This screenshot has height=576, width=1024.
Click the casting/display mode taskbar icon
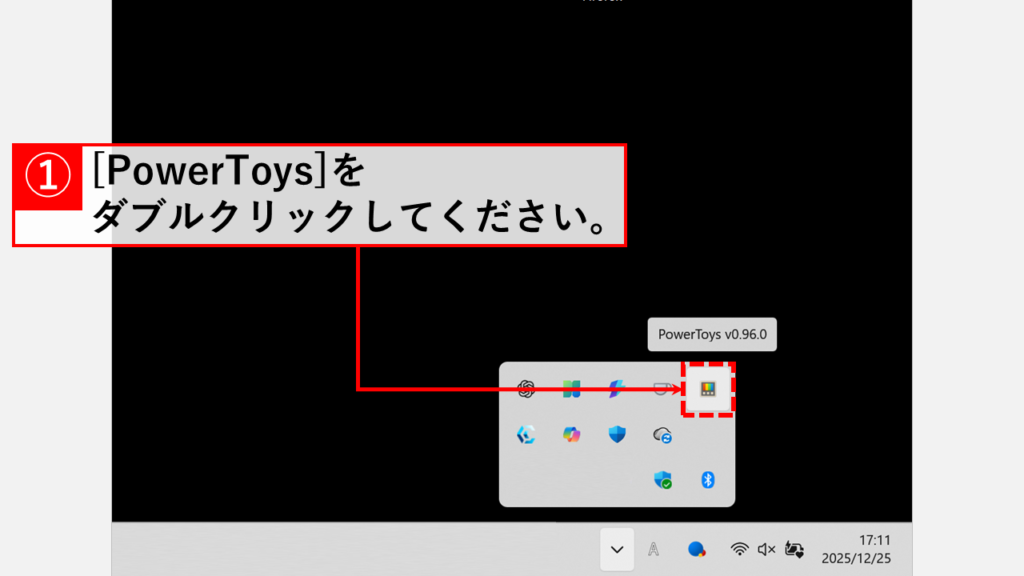(x=794, y=549)
